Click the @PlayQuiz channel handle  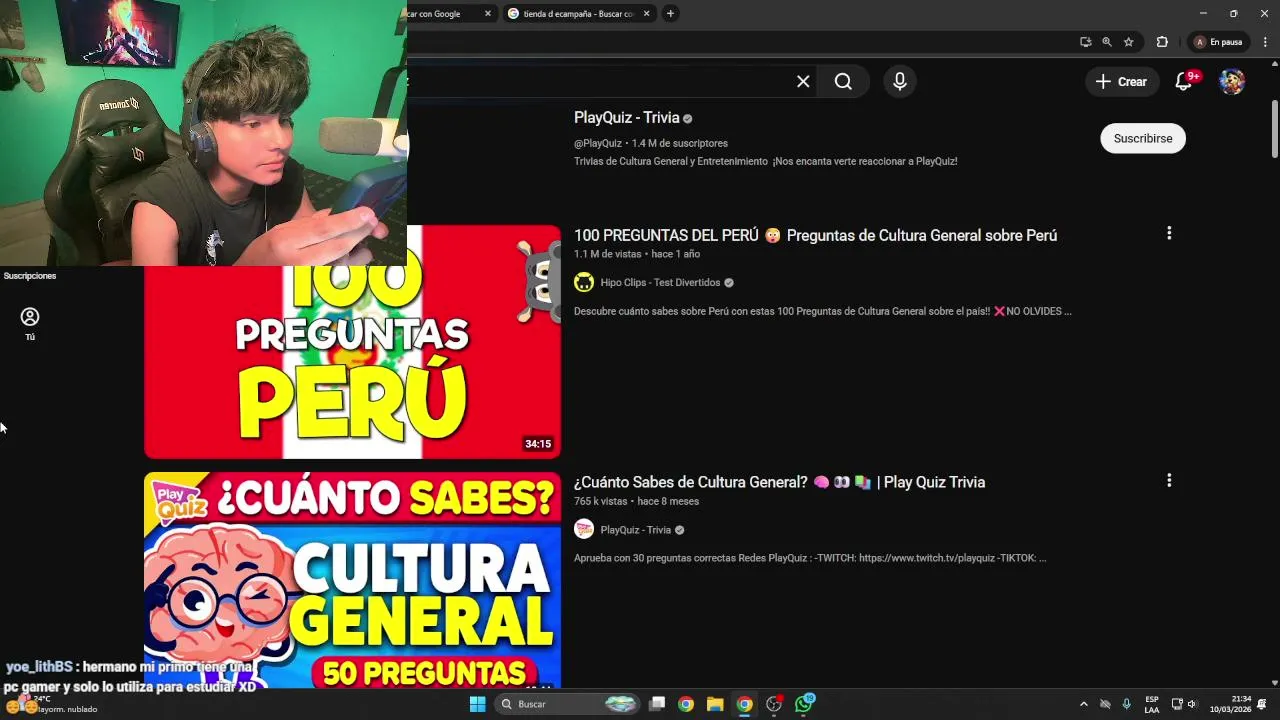[x=598, y=144]
